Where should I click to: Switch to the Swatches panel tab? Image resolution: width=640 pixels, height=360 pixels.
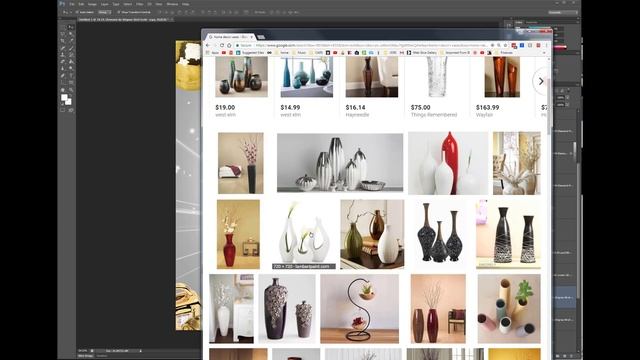[531, 22]
